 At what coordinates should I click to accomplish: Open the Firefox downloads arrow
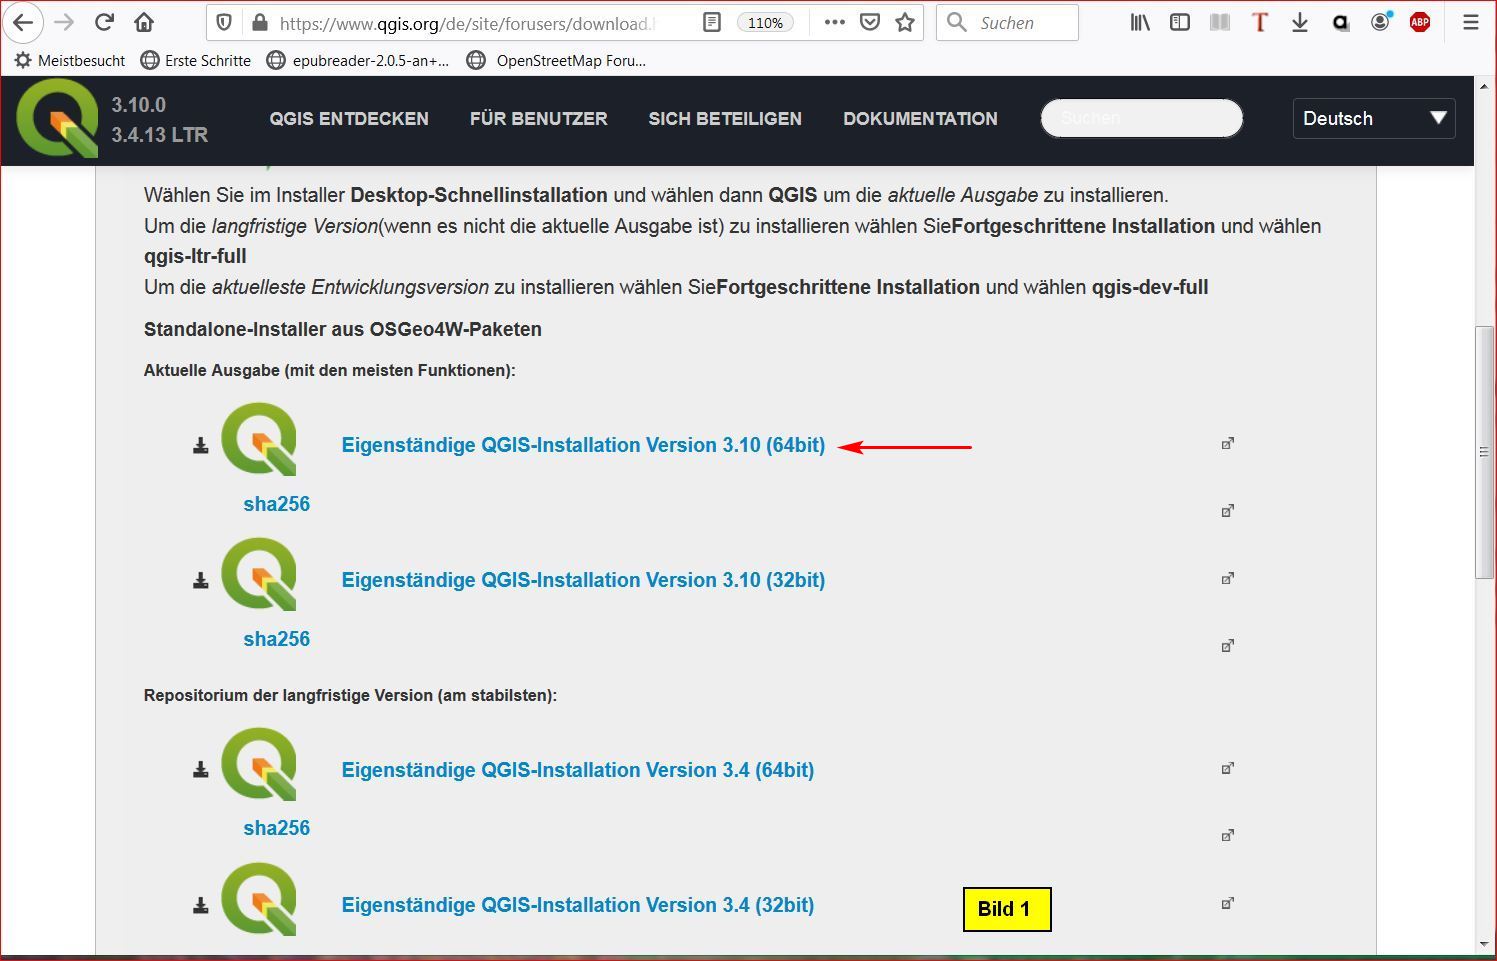[x=1299, y=22]
